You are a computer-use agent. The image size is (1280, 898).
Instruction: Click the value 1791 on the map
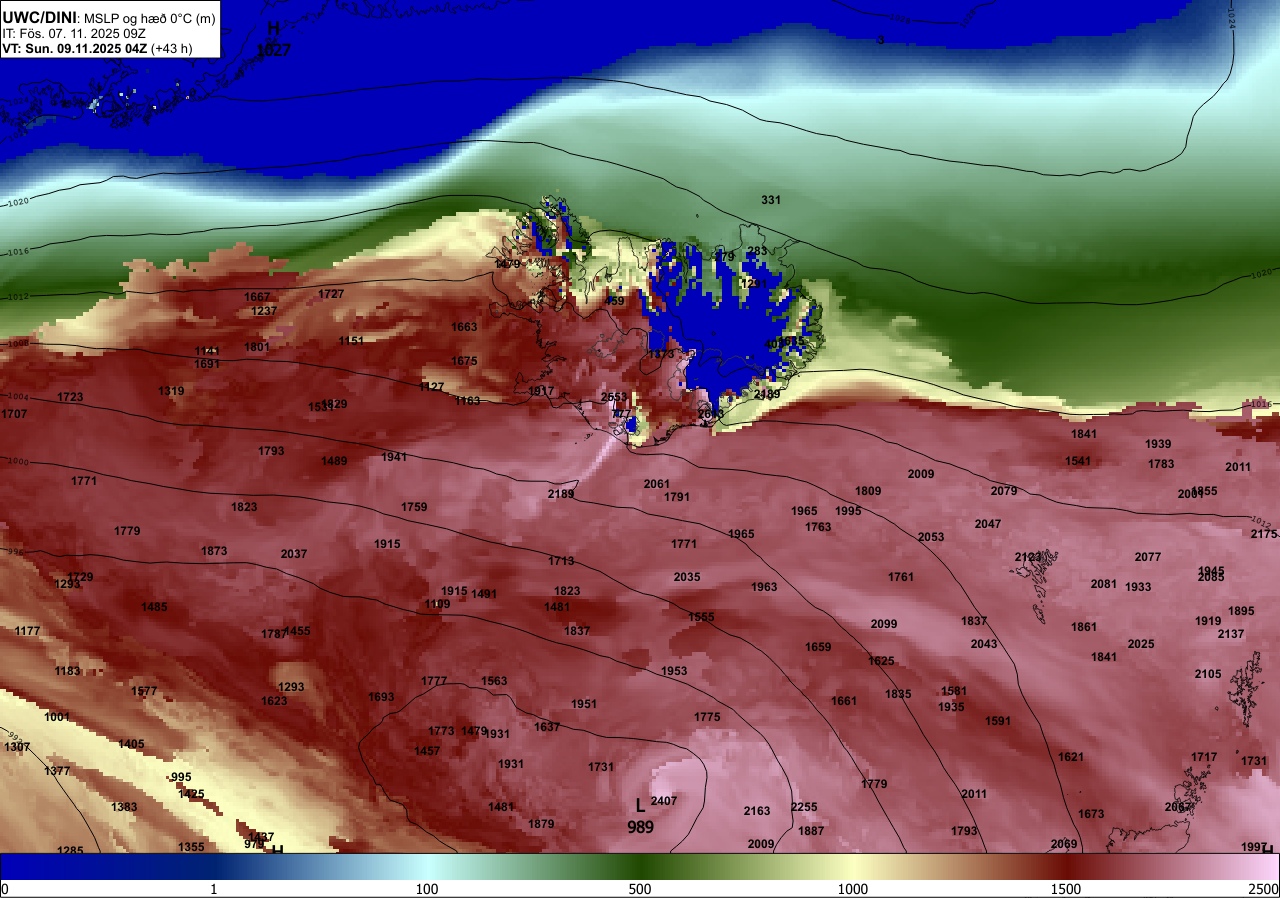point(677,497)
